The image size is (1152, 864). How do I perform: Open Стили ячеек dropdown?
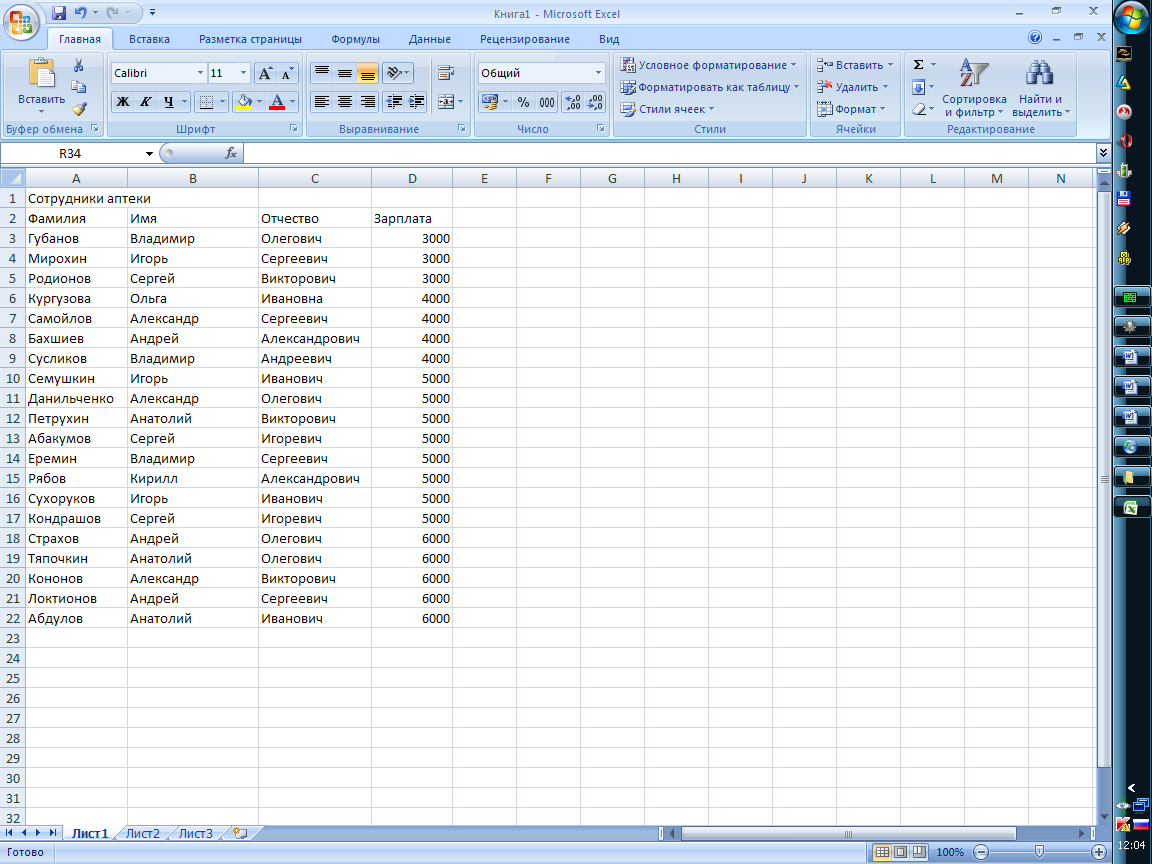667,109
